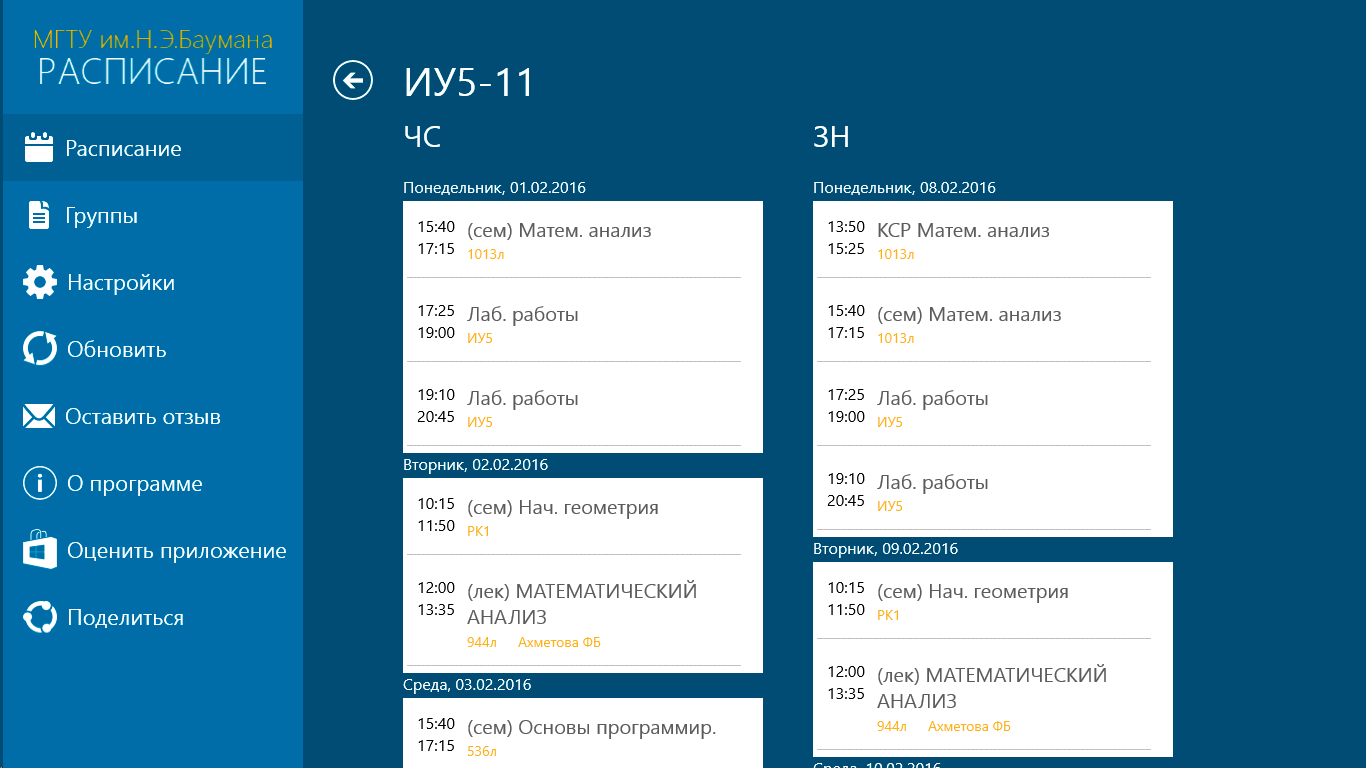Click the calendar icon for Расписание
The height and width of the screenshot is (768, 1366).
pos(38,148)
